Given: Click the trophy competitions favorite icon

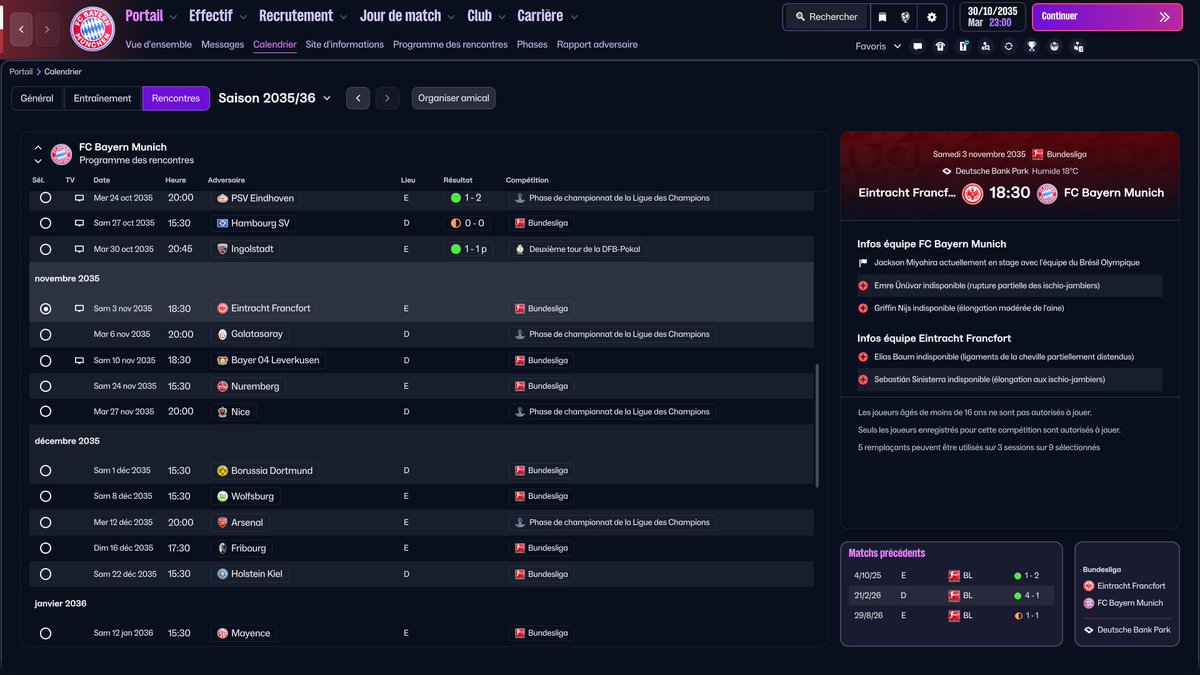Looking at the screenshot, I should point(1032,46).
